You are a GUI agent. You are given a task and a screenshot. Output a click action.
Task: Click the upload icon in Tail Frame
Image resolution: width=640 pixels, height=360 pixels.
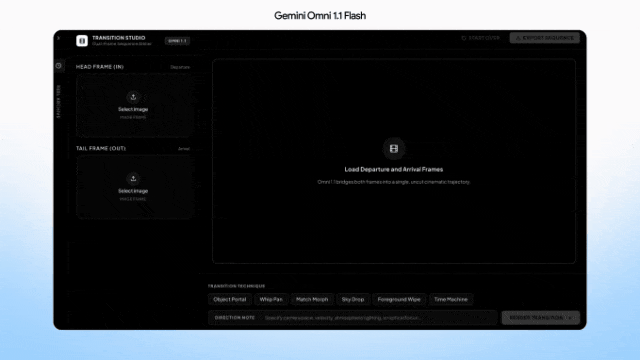pos(133,179)
